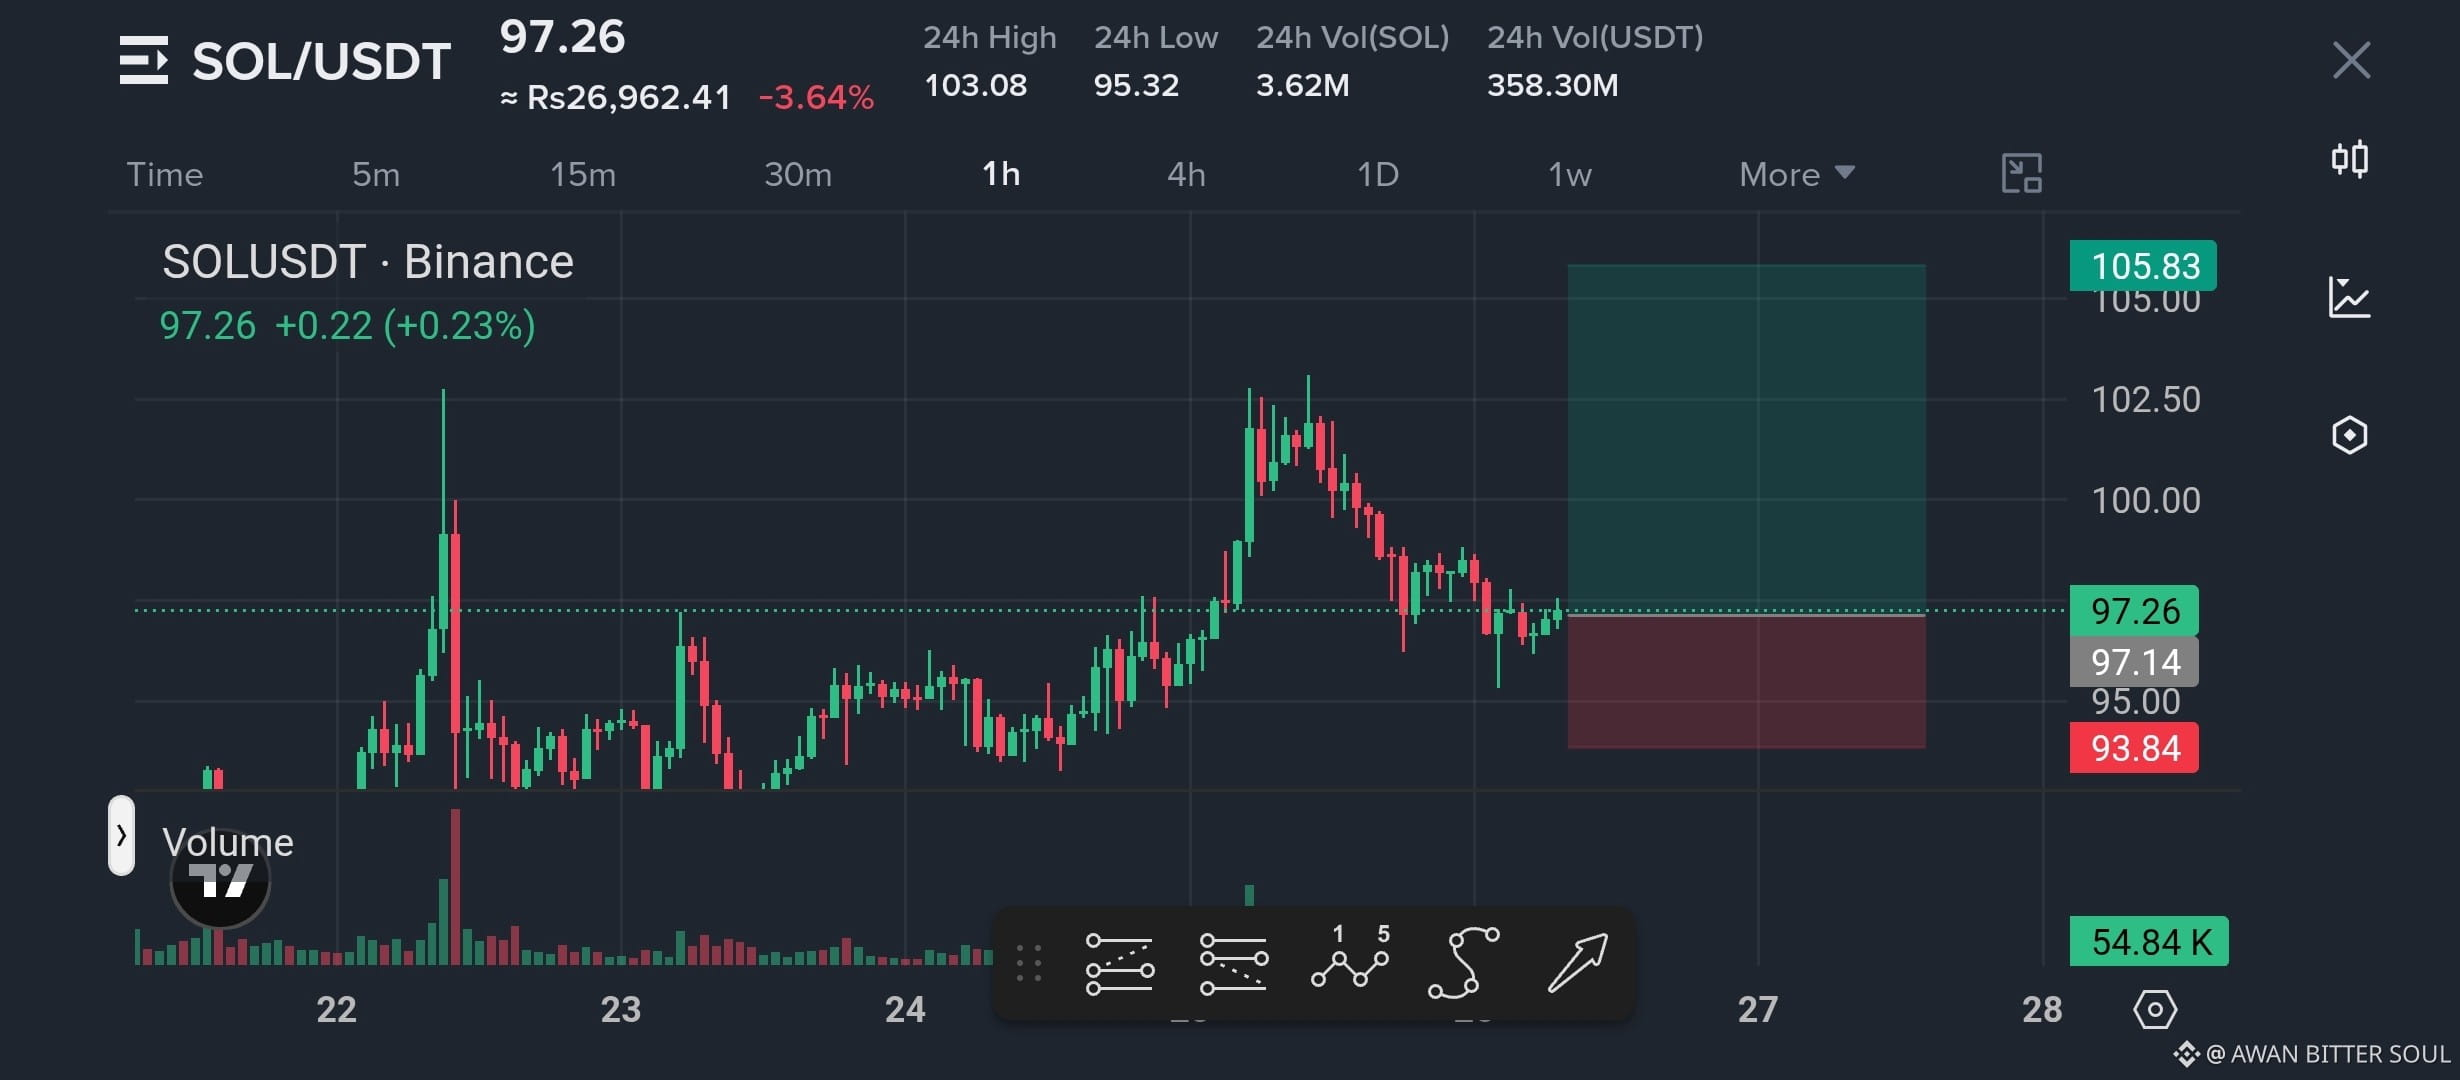Tap the gray 97.14 entry price label
Viewport: 2460px width, 1080px height.
[2134, 662]
